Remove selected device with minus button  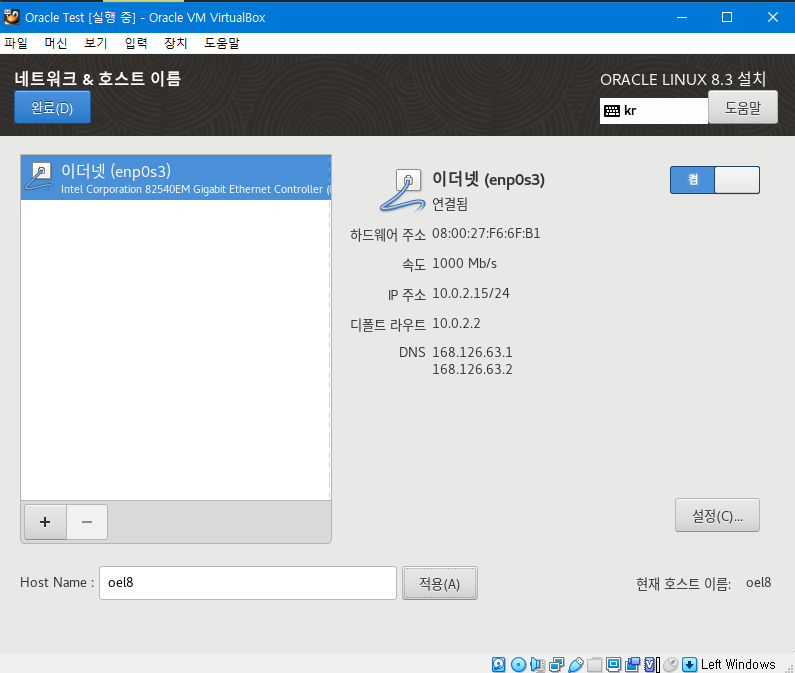pyautogui.click(x=87, y=522)
